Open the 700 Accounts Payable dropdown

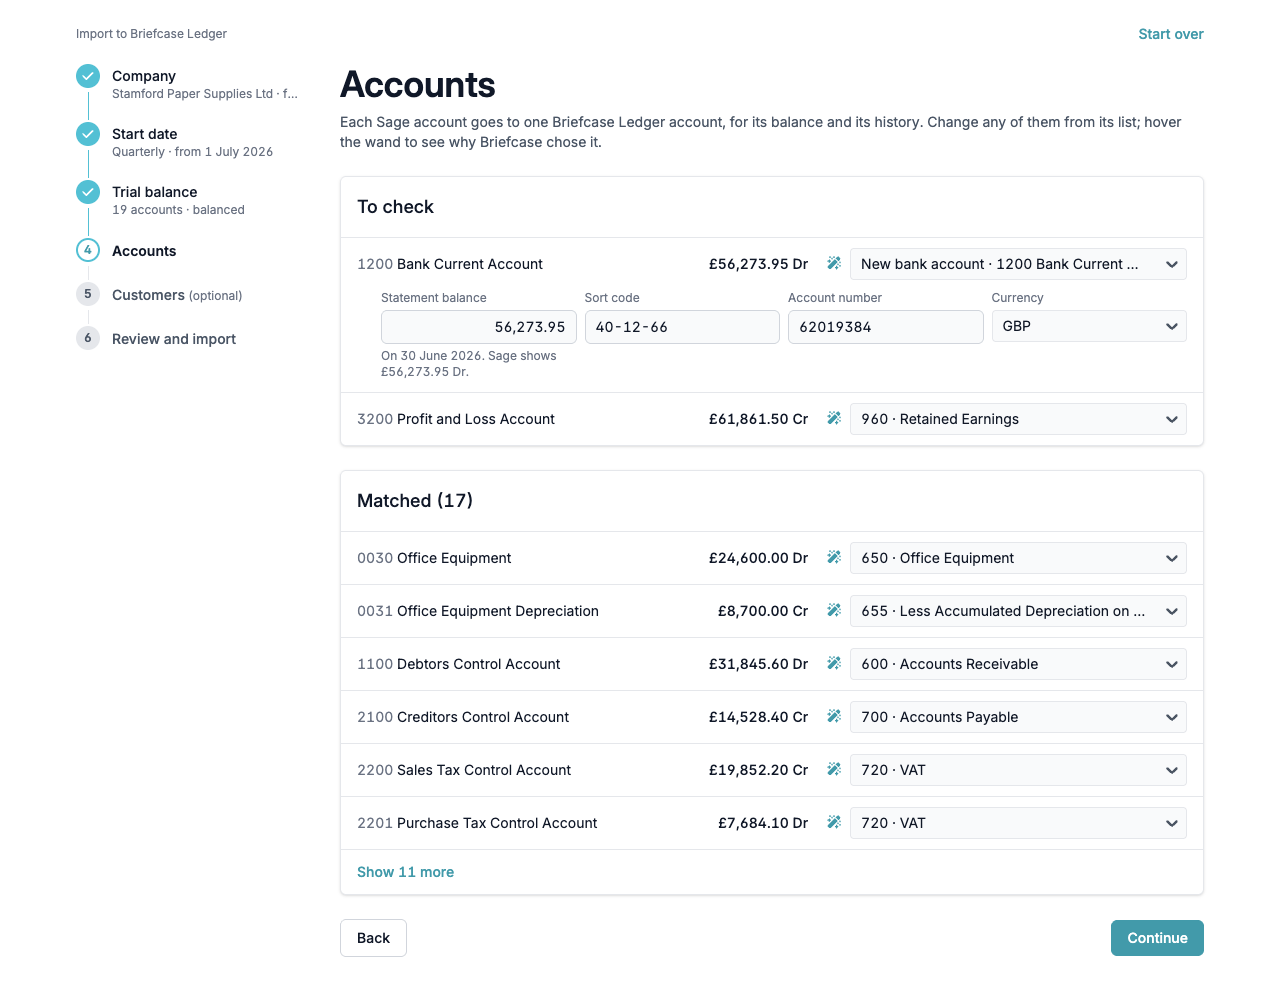click(1018, 717)
